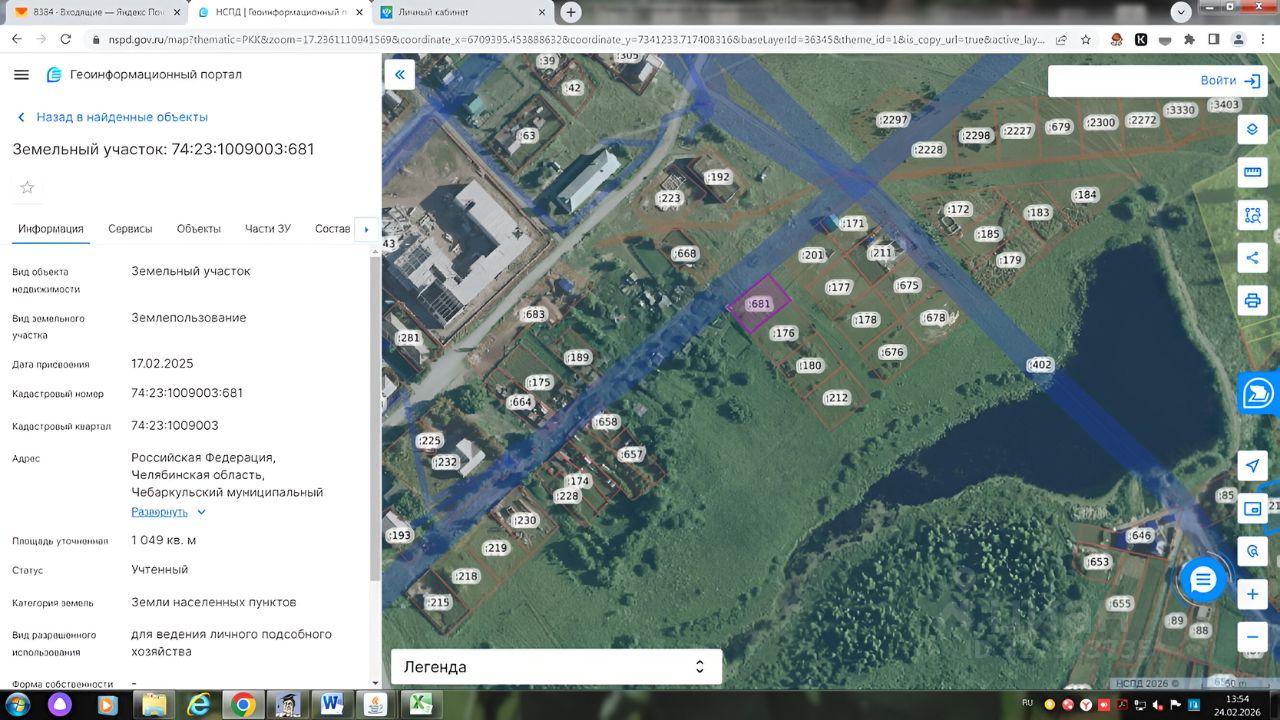Add parcel 74:23:1009003:681 to favorites with the star

coord(27,188)
